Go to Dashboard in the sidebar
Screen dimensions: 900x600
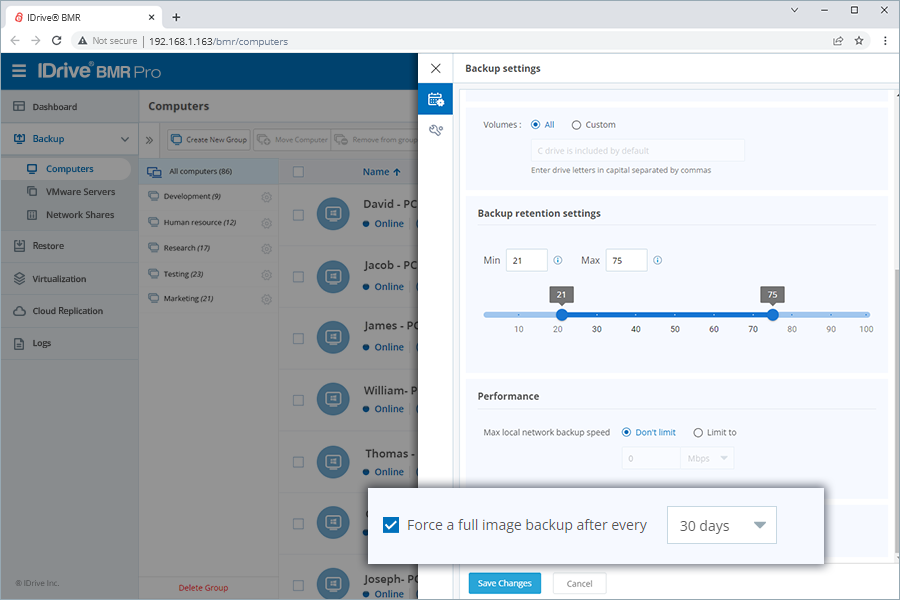click(54, 107)
